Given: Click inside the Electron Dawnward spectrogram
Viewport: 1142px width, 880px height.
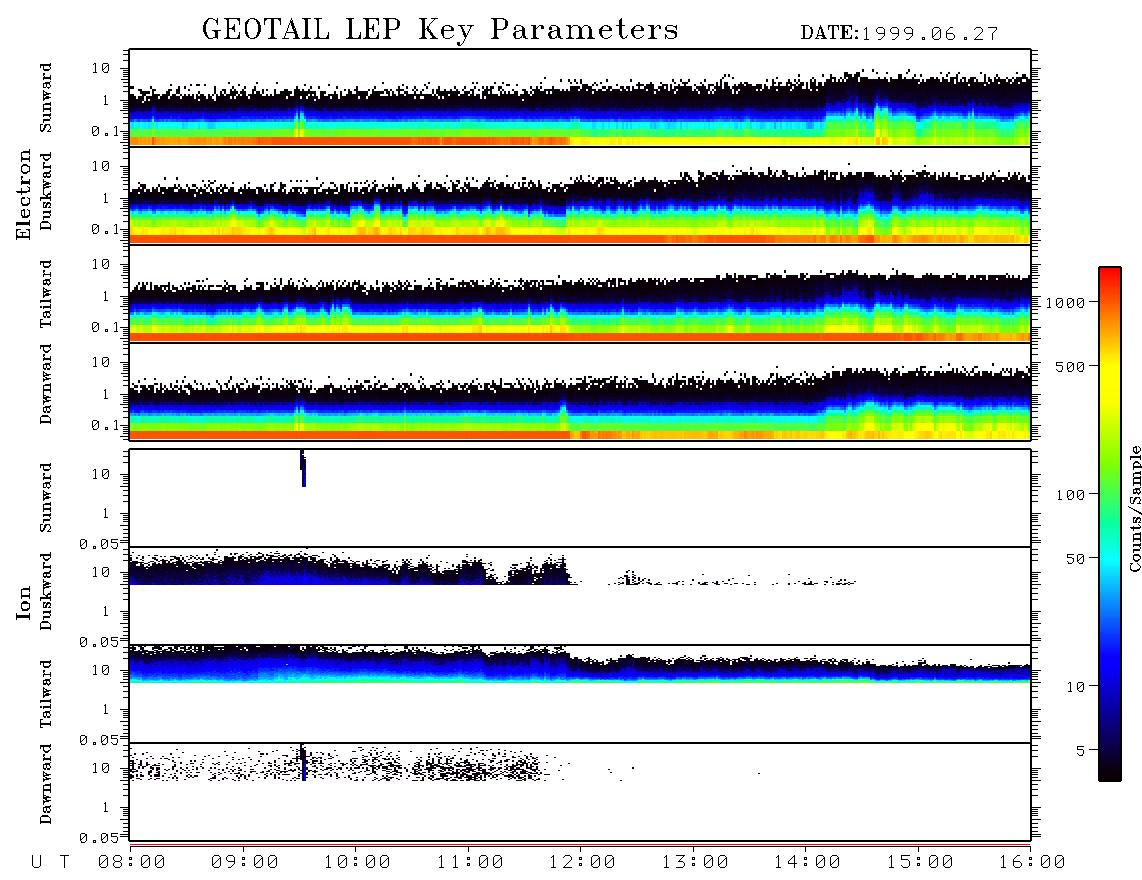Looking at the screenshot, I should tap(580, 392).
